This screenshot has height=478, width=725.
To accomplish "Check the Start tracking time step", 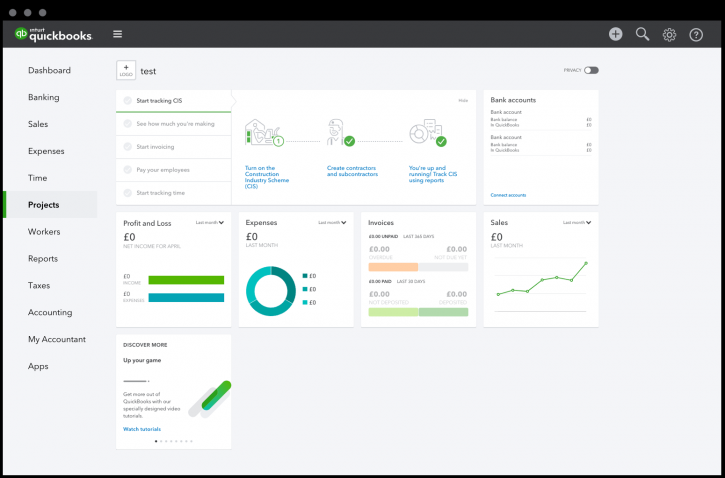I will click(128, 193).
